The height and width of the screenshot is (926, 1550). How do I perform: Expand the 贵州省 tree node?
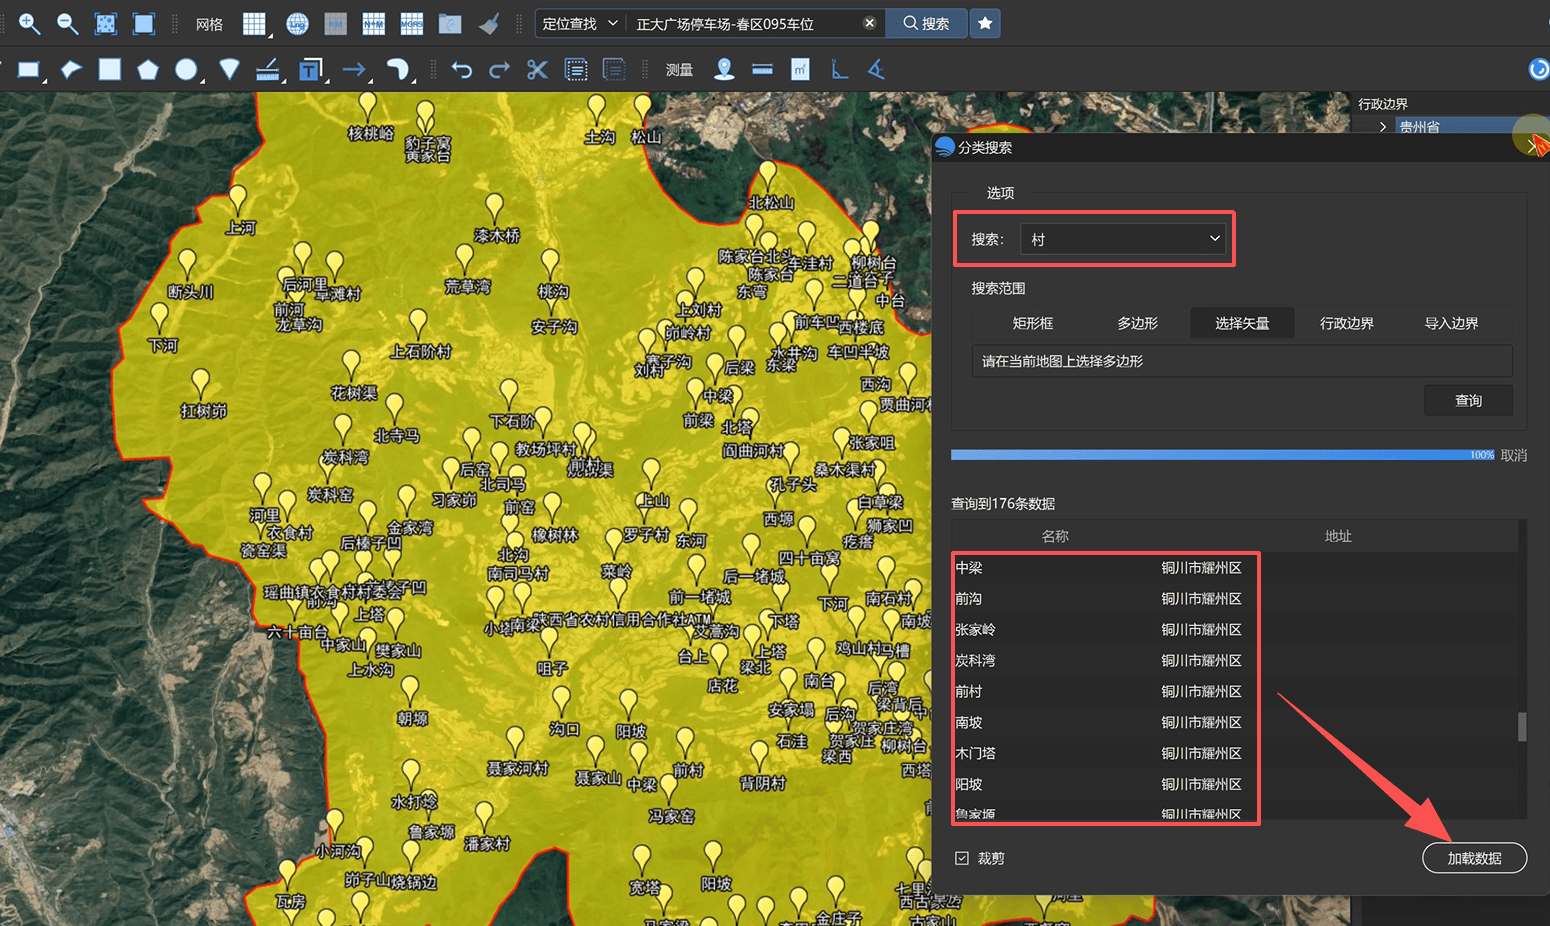[1382, 127]
